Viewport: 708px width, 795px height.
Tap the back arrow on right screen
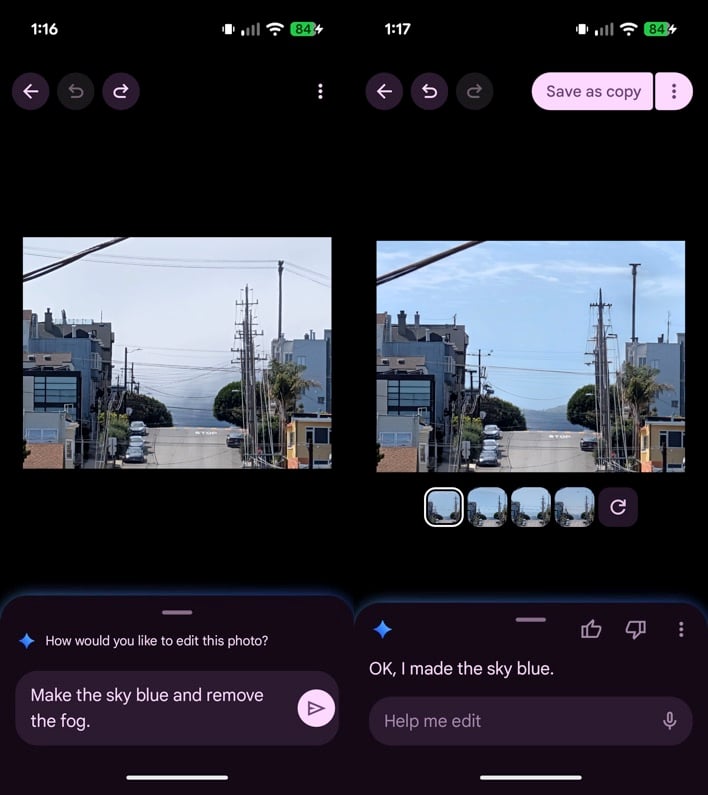click(x=384, y=91)
